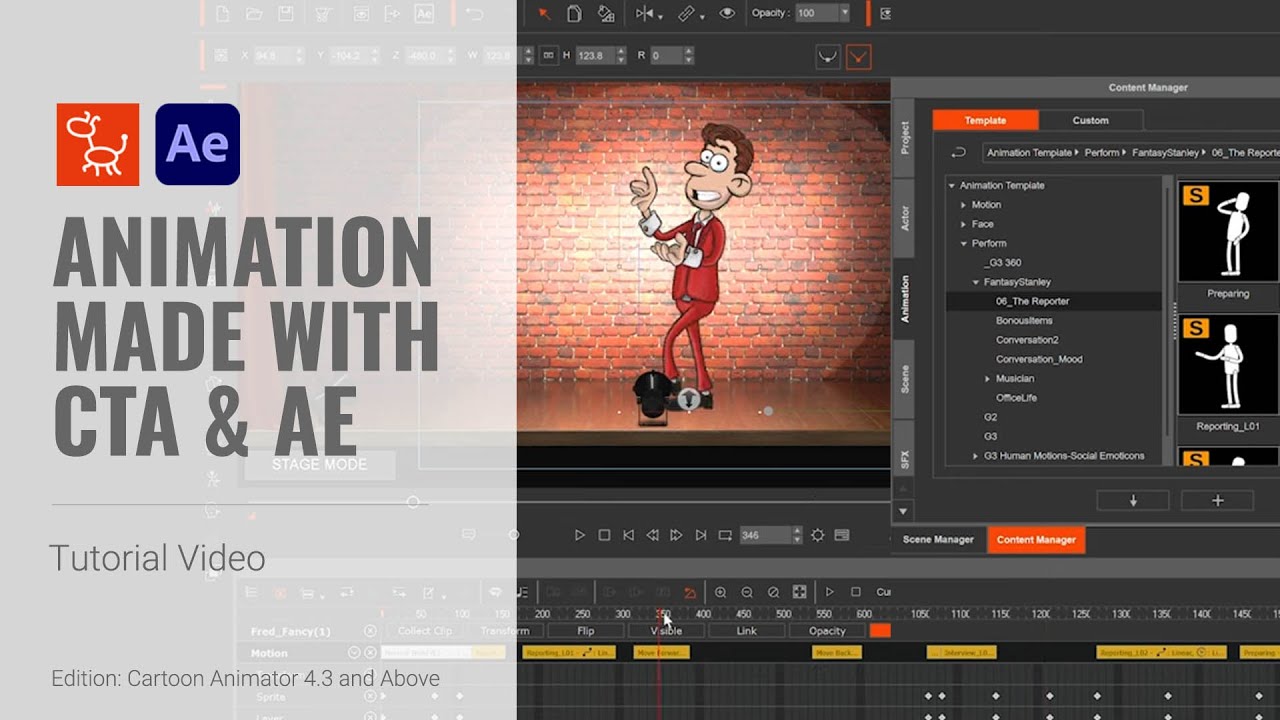
Task: Zoom out on the timeline
Action: 747,592
